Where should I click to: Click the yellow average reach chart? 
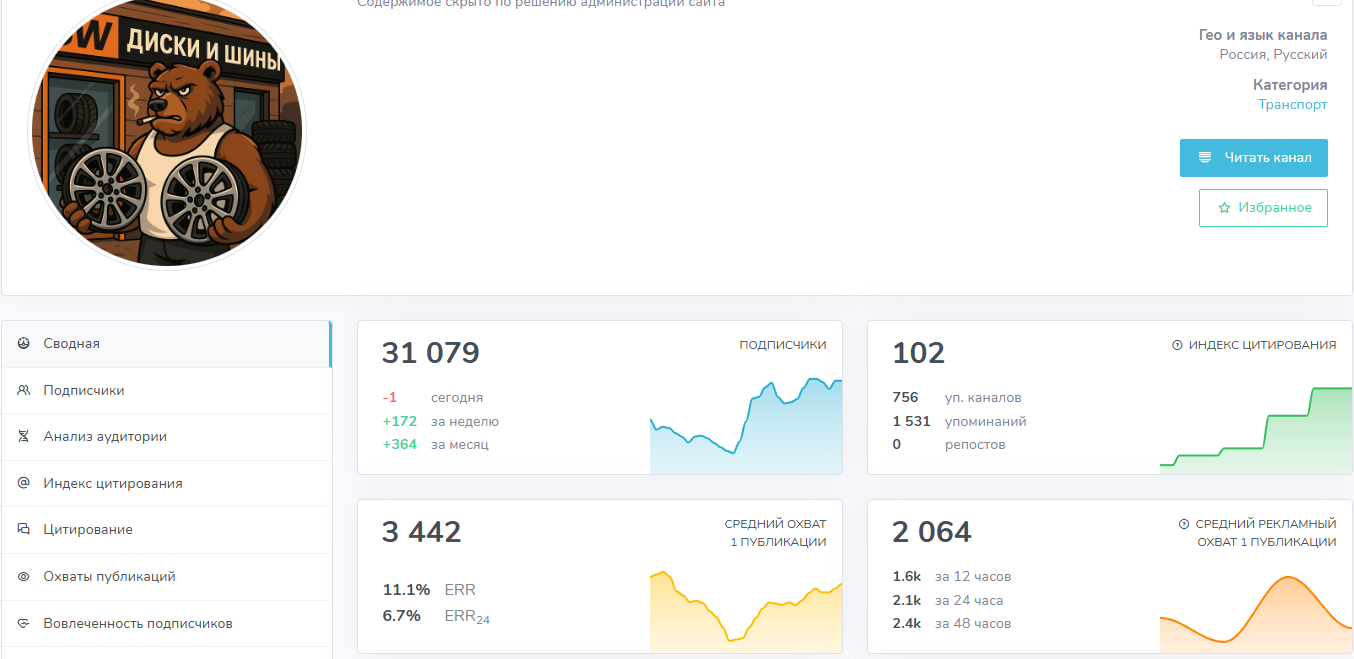pyautogui.click(x=745, y=612)
